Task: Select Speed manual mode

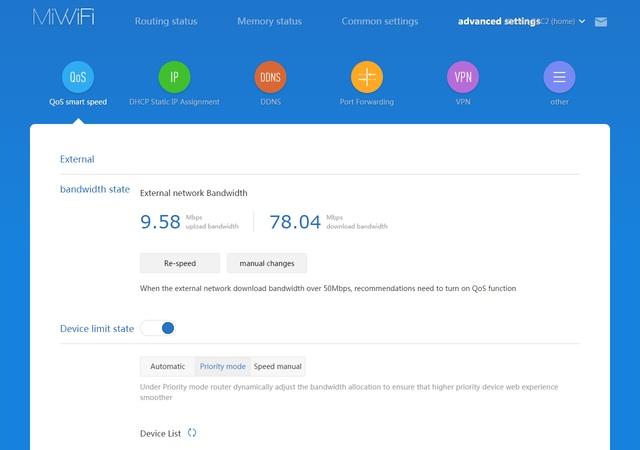Action: 278,366
